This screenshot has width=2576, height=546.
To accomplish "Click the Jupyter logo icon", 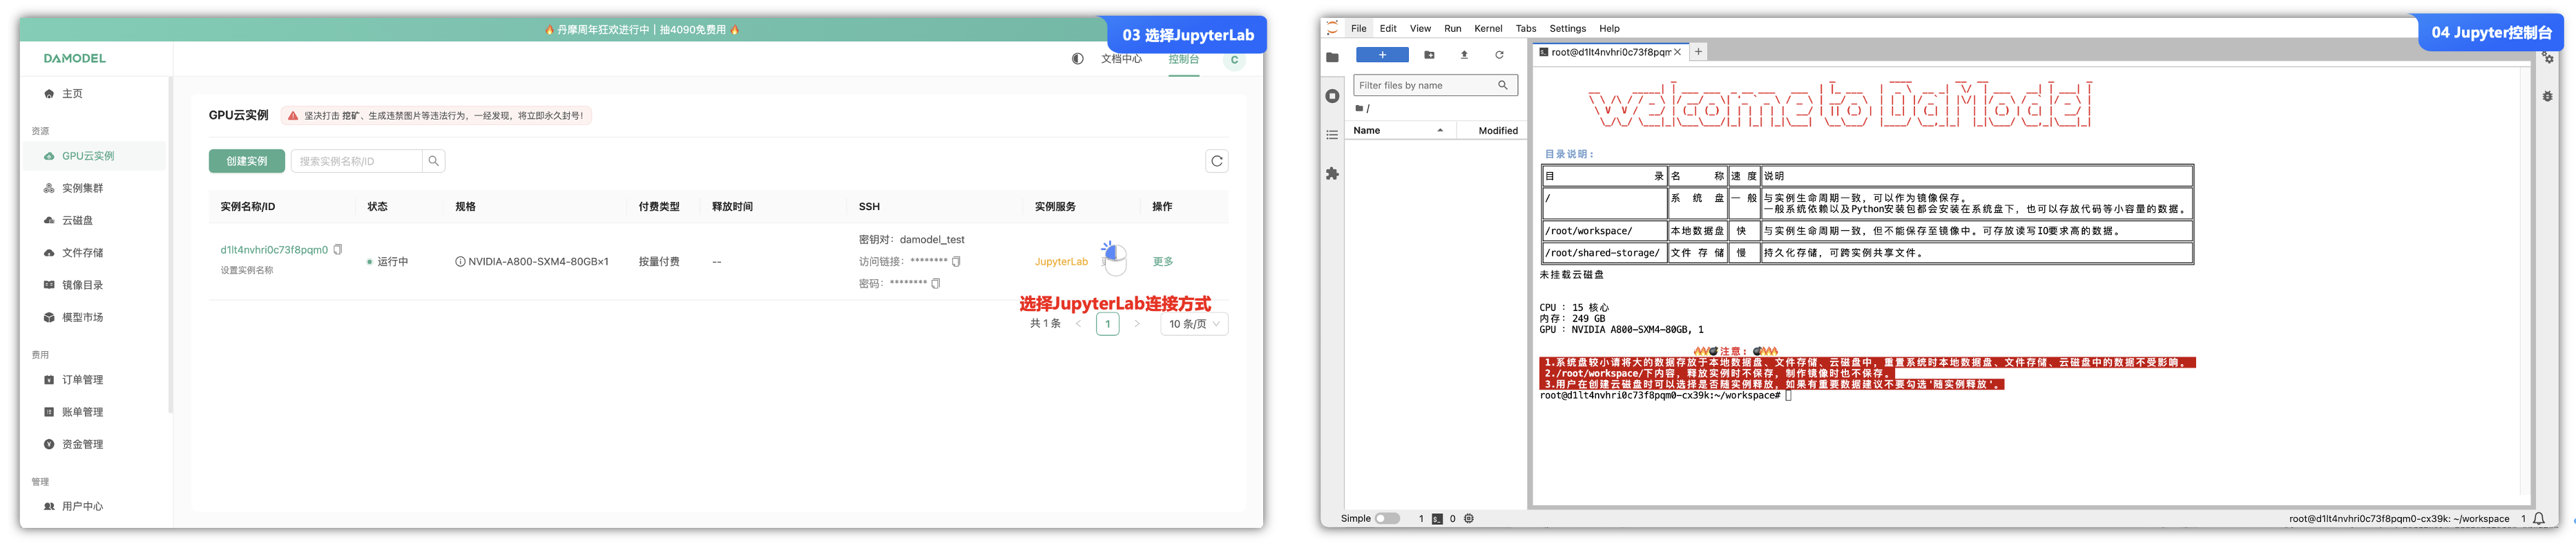I will tap(1332, 28).
